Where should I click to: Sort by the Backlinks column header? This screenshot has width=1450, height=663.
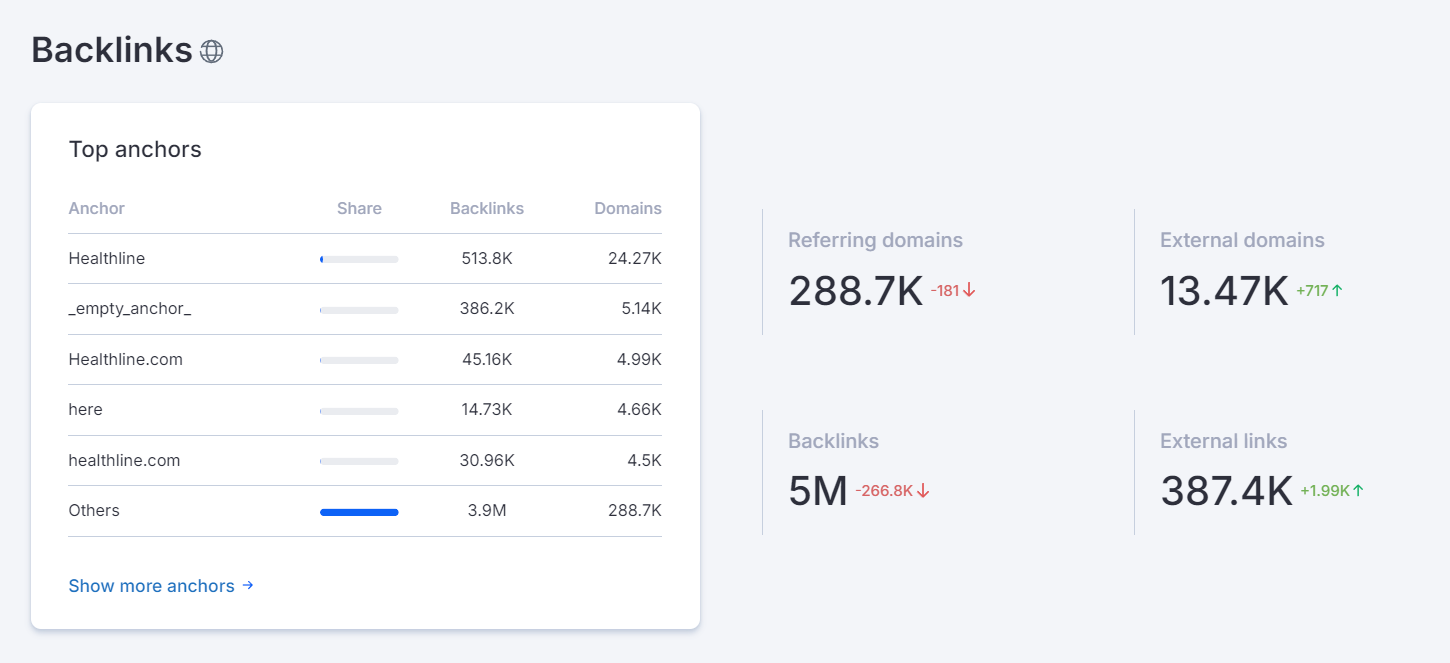pos(487,208)
